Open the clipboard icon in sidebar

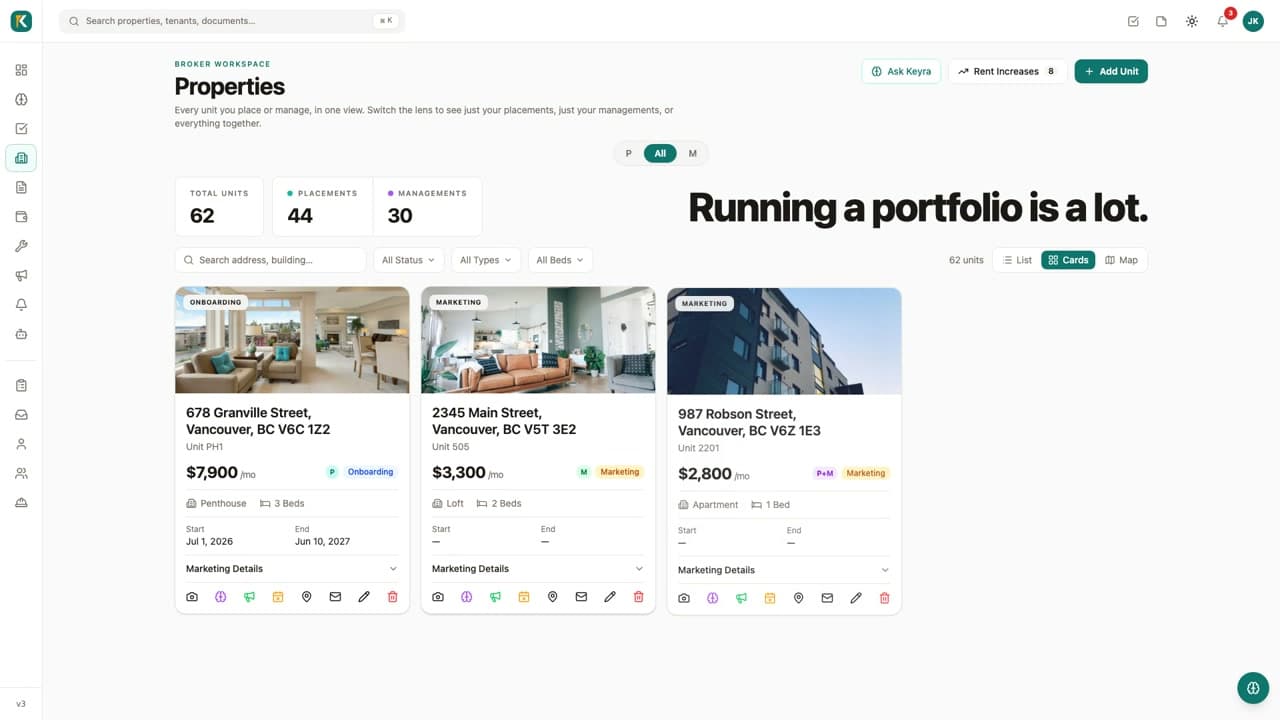point(21,385)
